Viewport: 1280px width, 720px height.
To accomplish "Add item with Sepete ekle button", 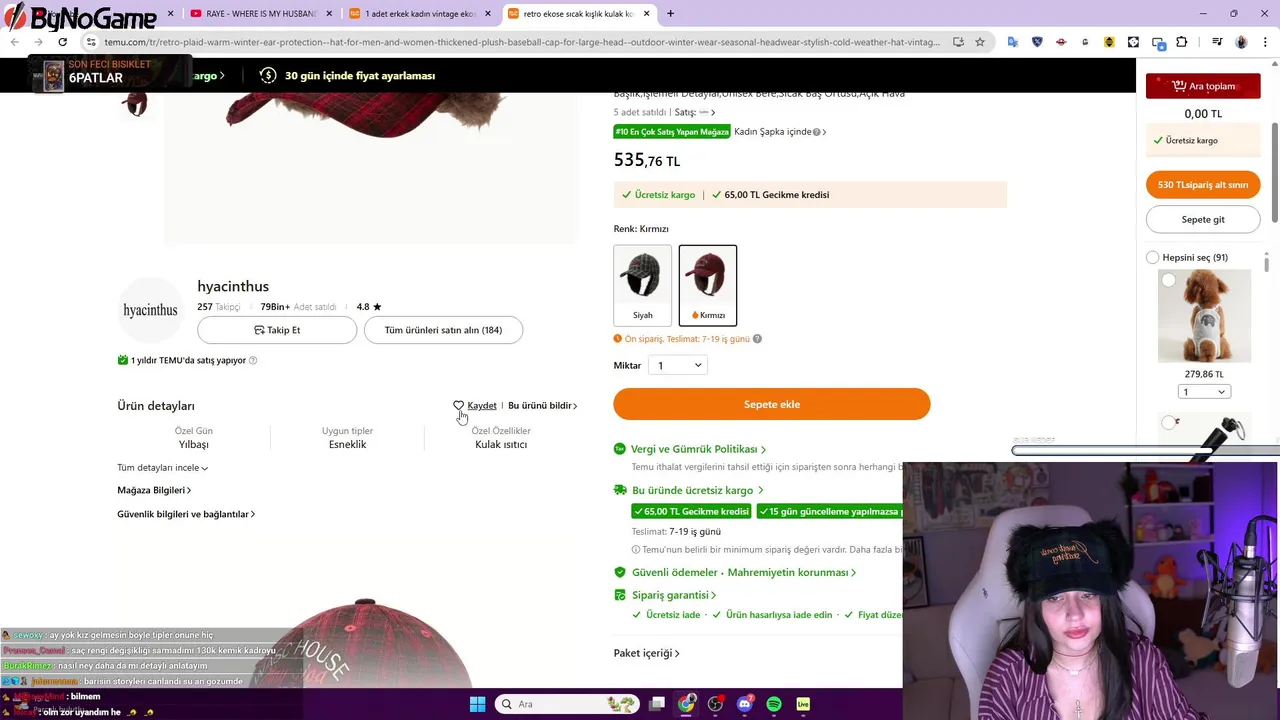I will (772, 404).
